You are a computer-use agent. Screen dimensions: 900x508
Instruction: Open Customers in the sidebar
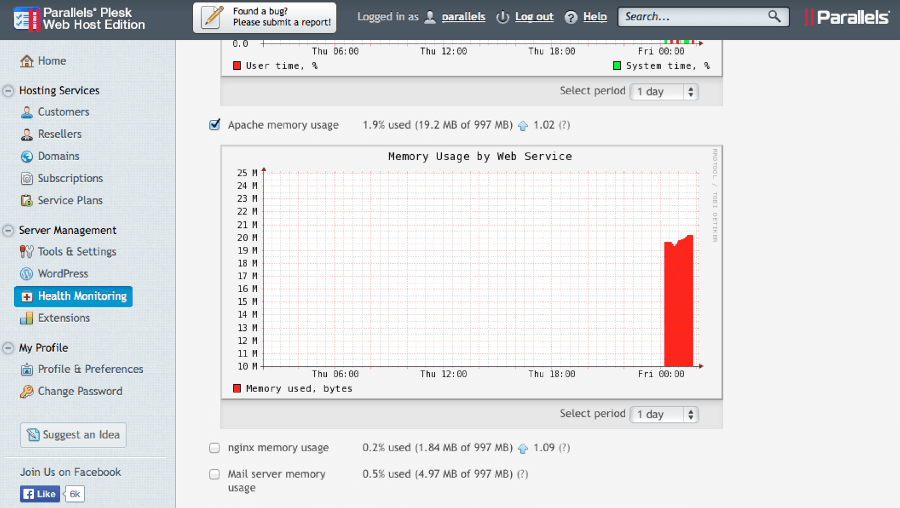63,112
